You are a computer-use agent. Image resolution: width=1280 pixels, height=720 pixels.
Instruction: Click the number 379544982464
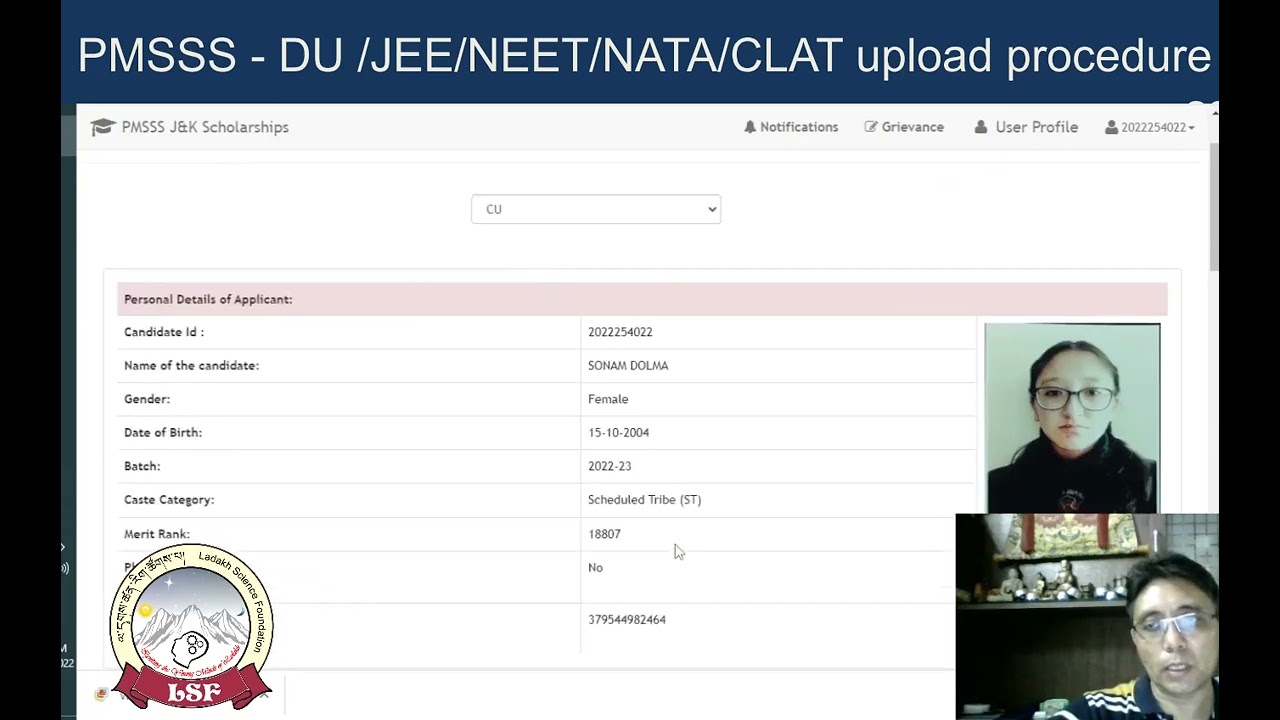pos(627,620)
